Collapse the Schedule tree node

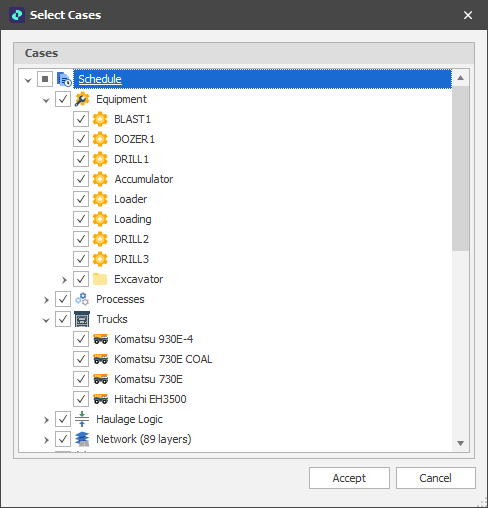pyautogui.click(x=28, y=80)
